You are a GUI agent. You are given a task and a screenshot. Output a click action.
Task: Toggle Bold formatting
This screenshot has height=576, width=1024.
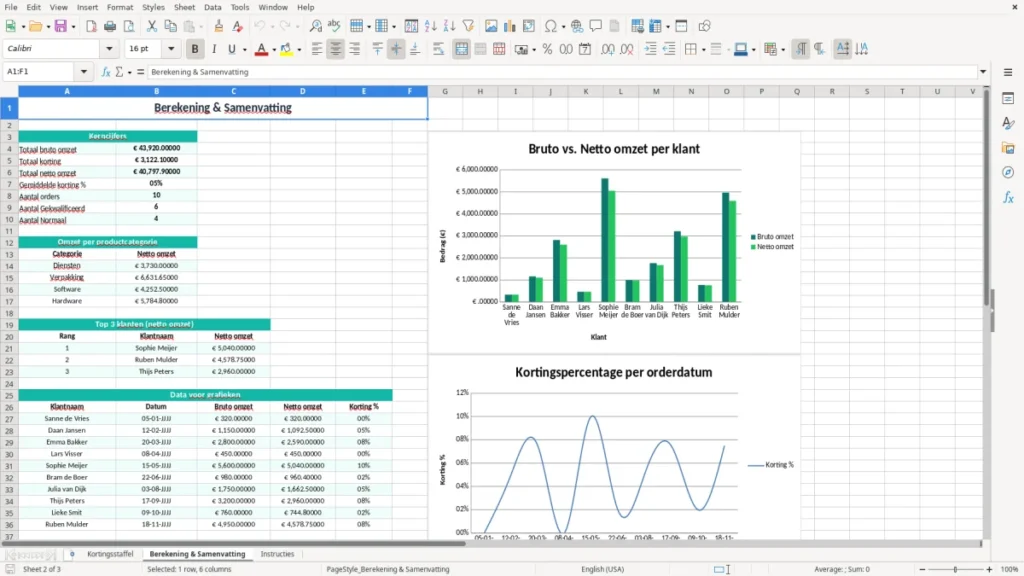195,49
